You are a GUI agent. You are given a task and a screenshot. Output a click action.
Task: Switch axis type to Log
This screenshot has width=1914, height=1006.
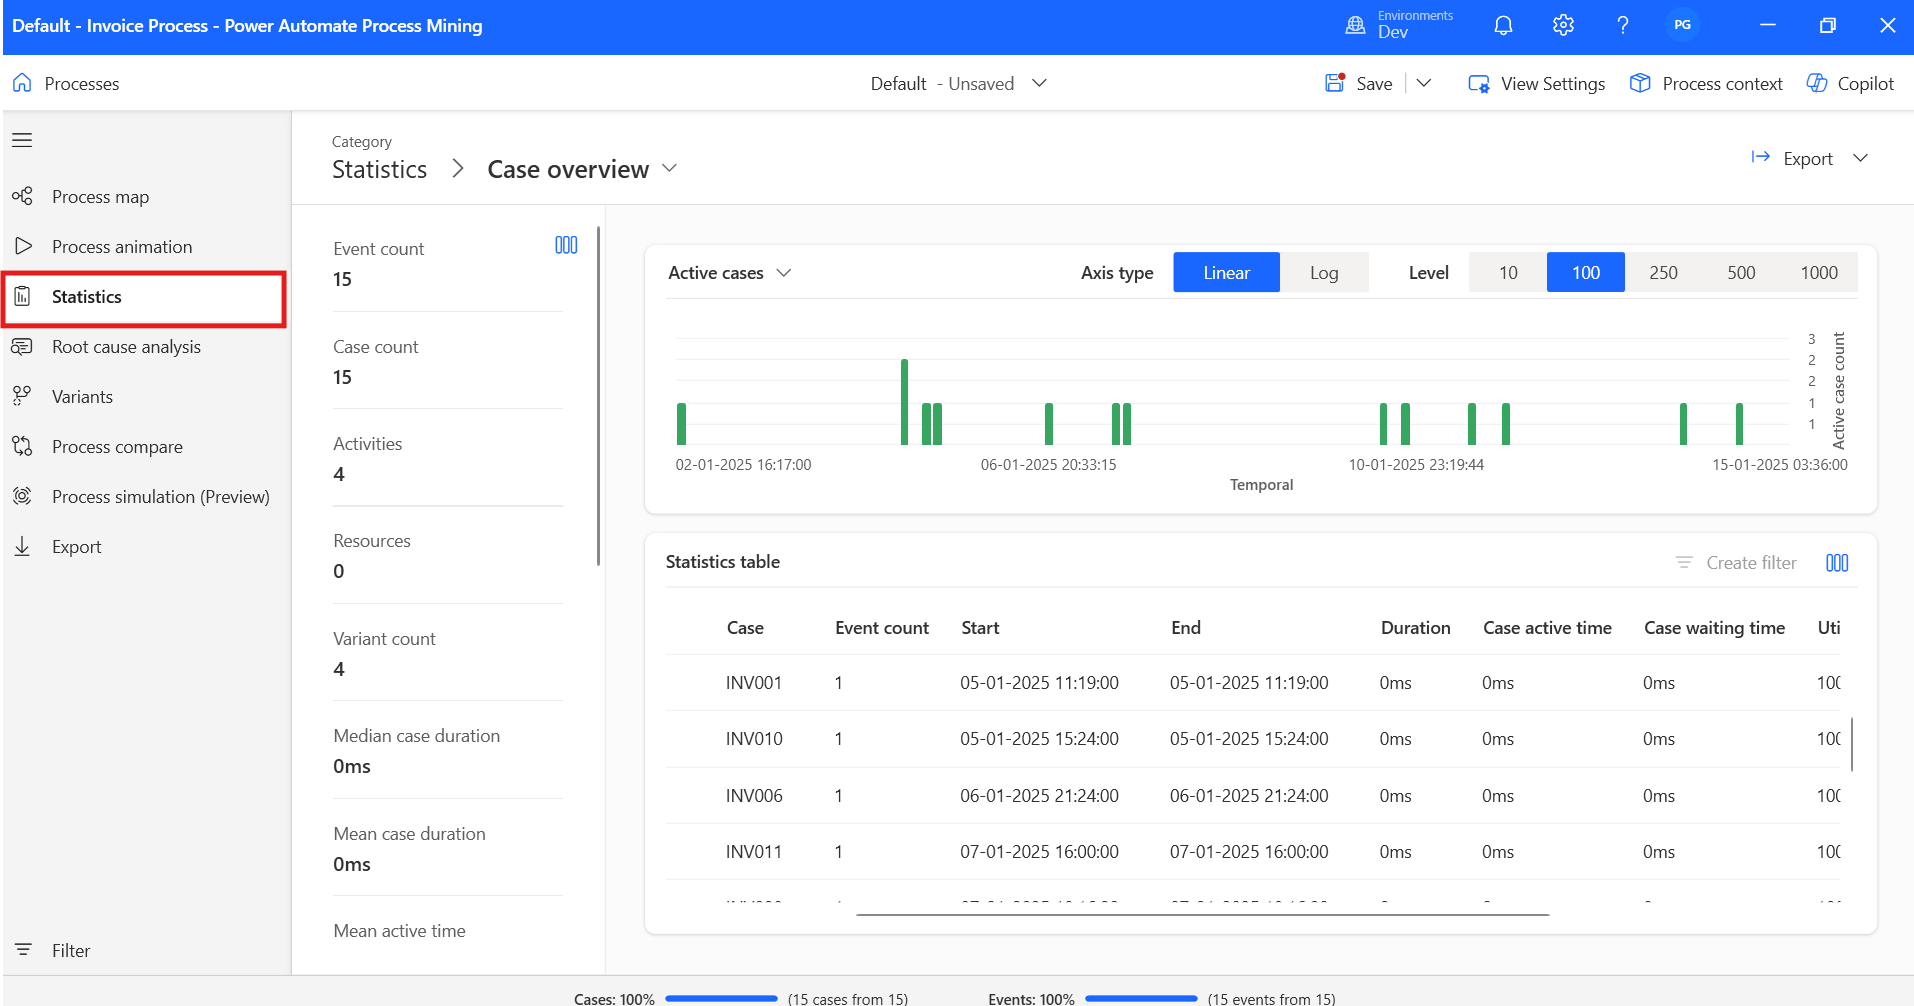(x=1323, y=273)
